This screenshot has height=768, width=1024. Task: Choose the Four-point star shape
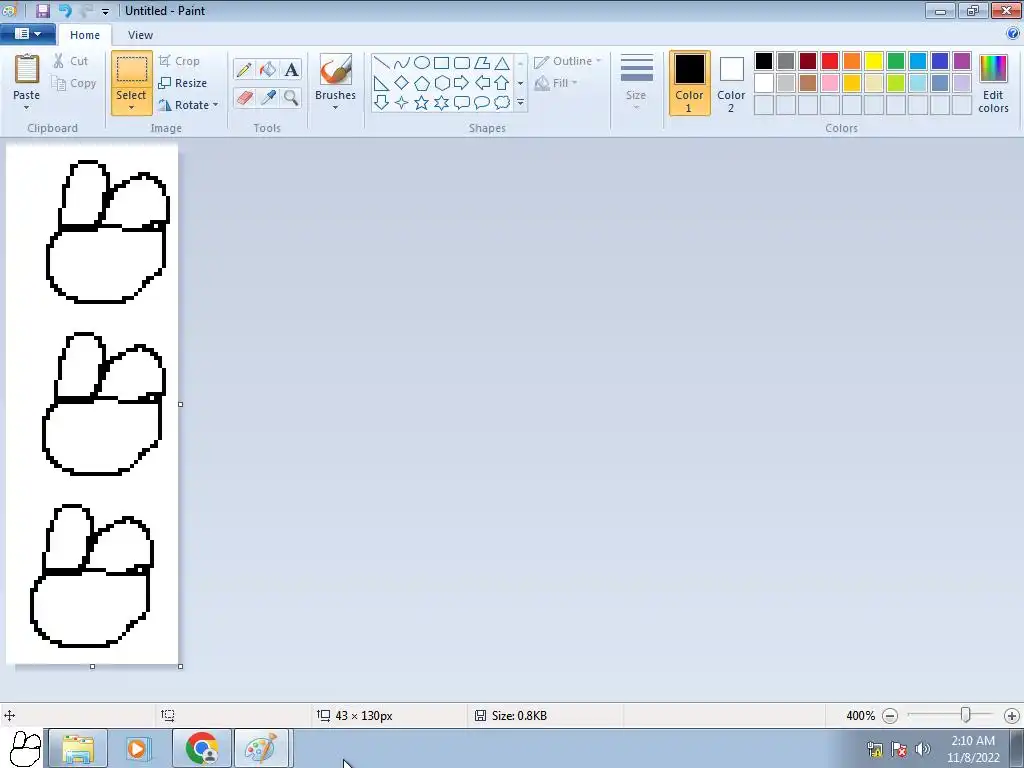click(402, 103)
